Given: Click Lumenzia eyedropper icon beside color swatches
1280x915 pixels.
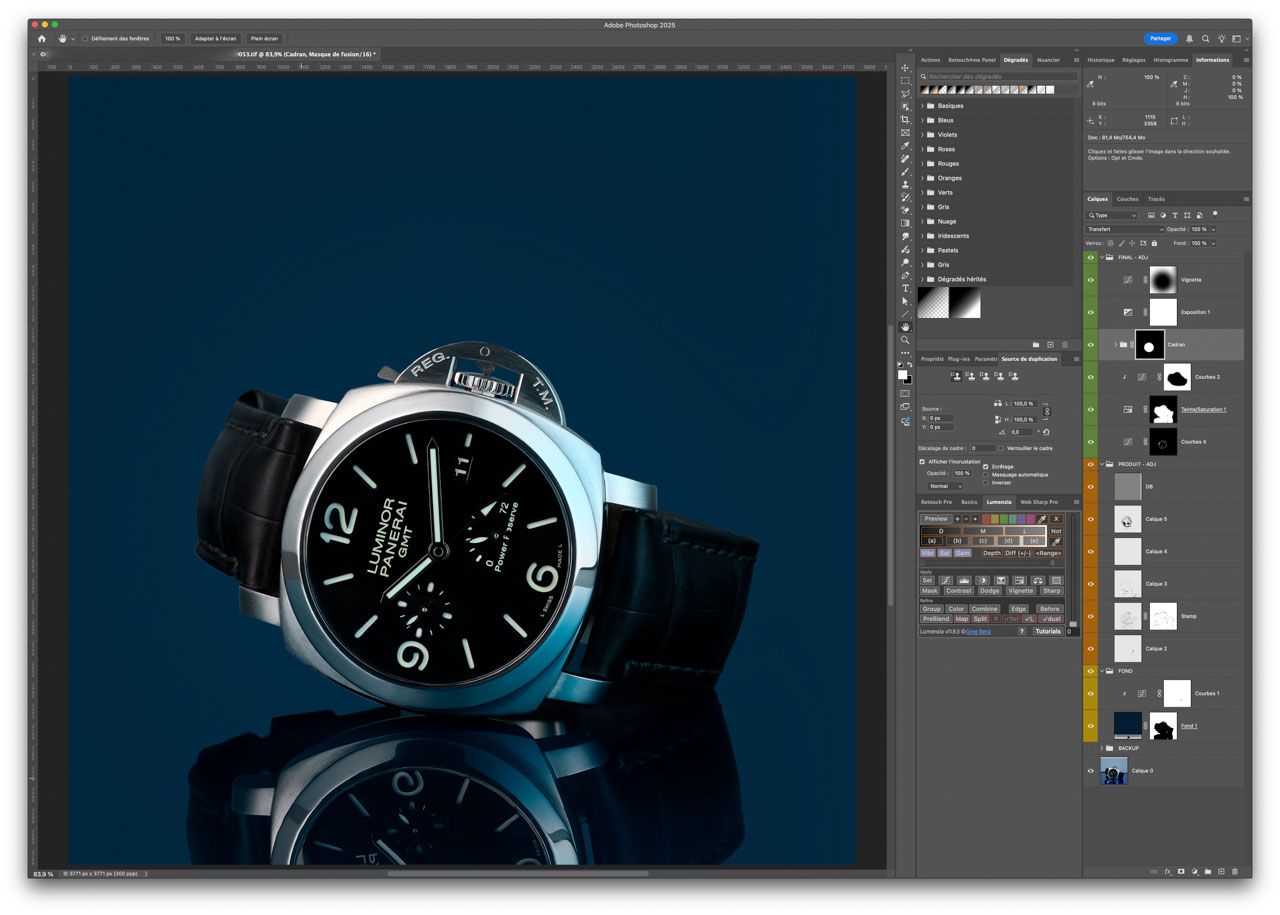Looking at the screenshot, I should [x=1041, y=519].
